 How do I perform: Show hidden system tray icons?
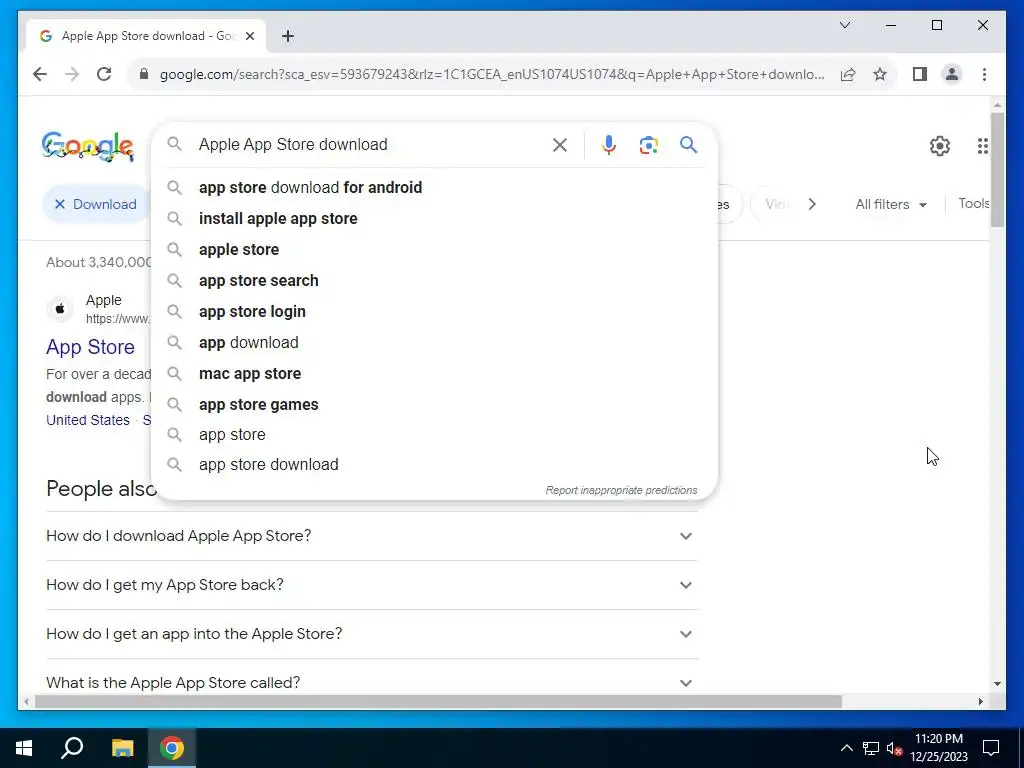click(x=846, y=748)
